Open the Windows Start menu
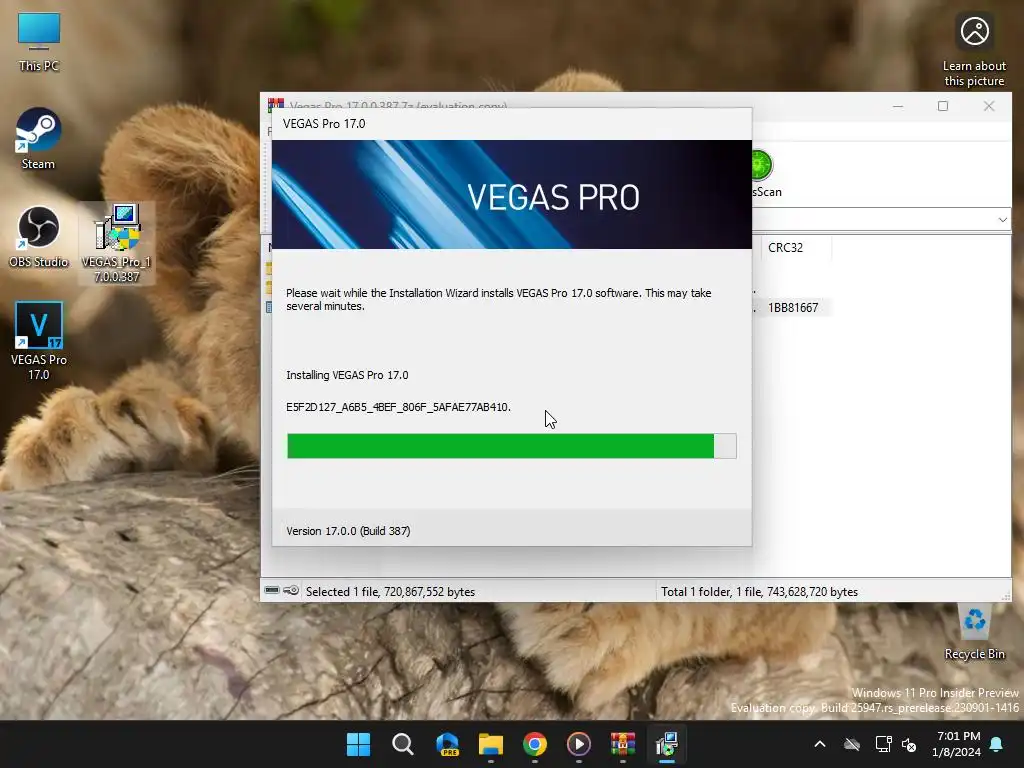The height and width of the screenshot is (768, 1024). tap(358, 744)
